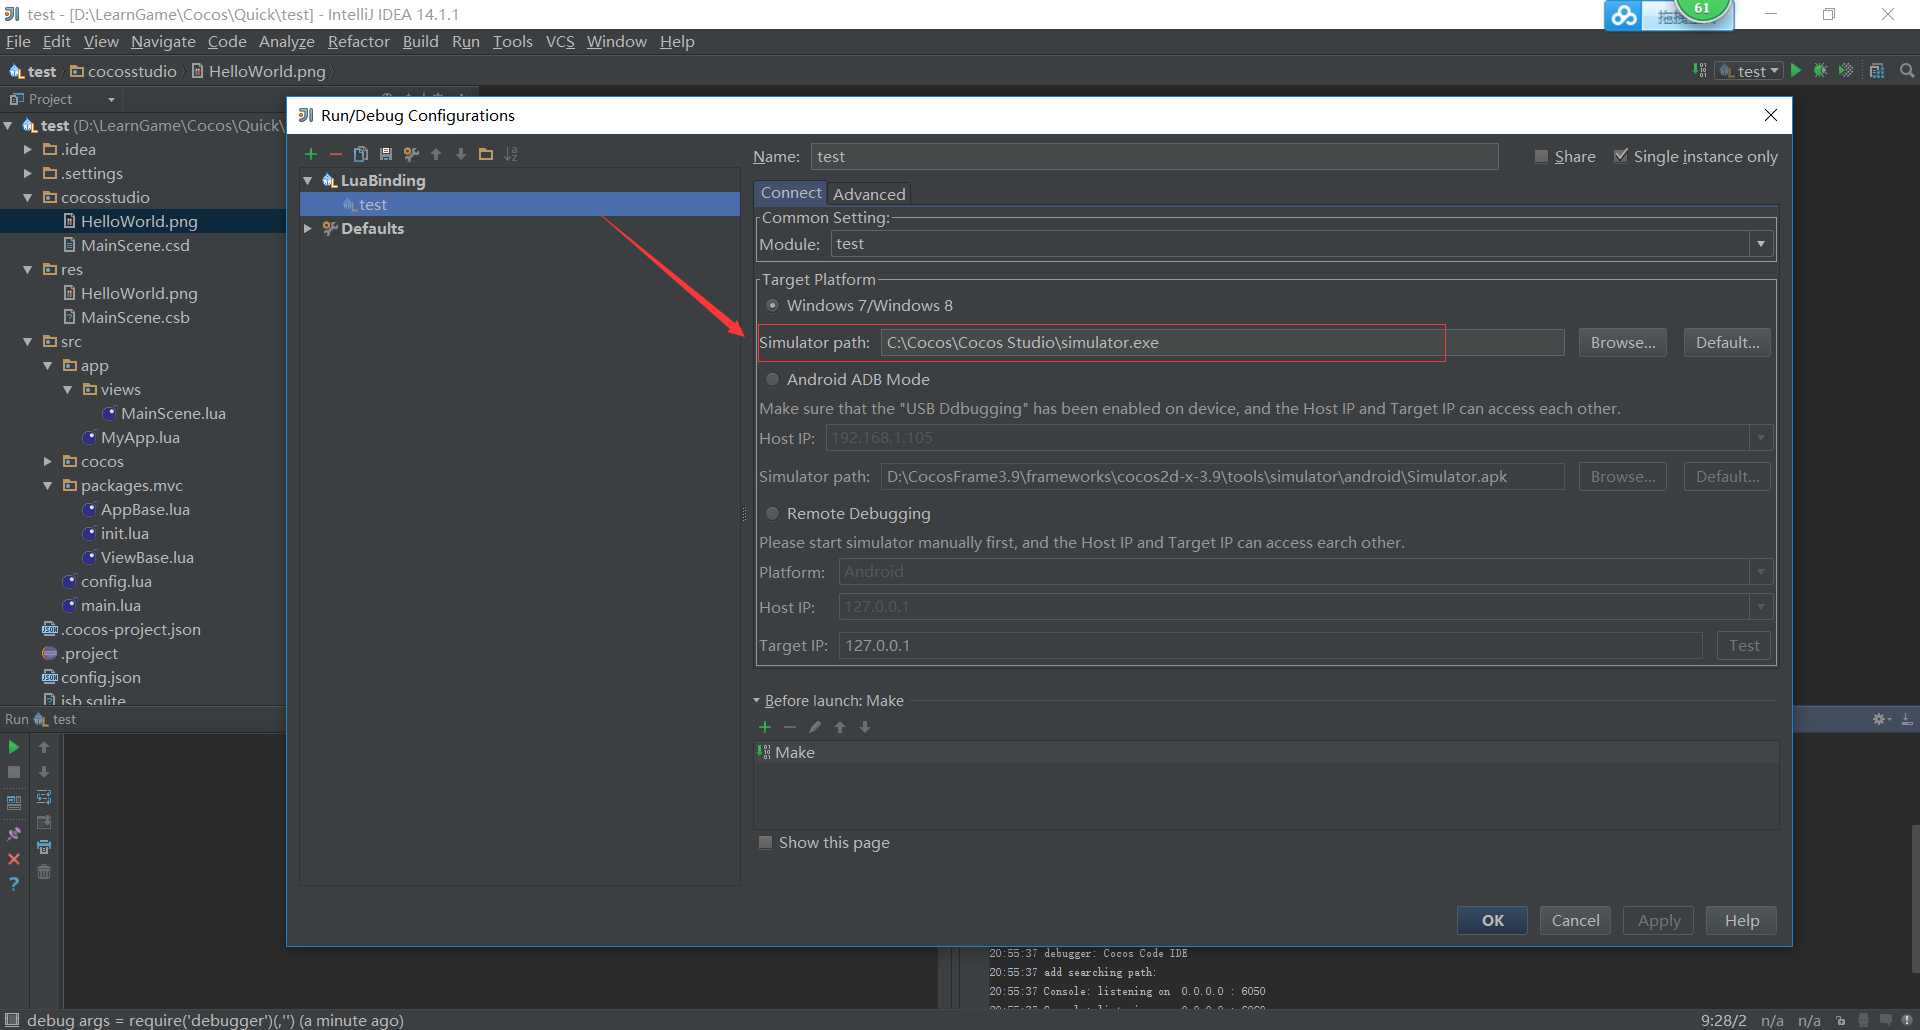This screenshot has height=1030, width=1920.
Task: Print console output icon in Run panel
Action: point(44,847)
